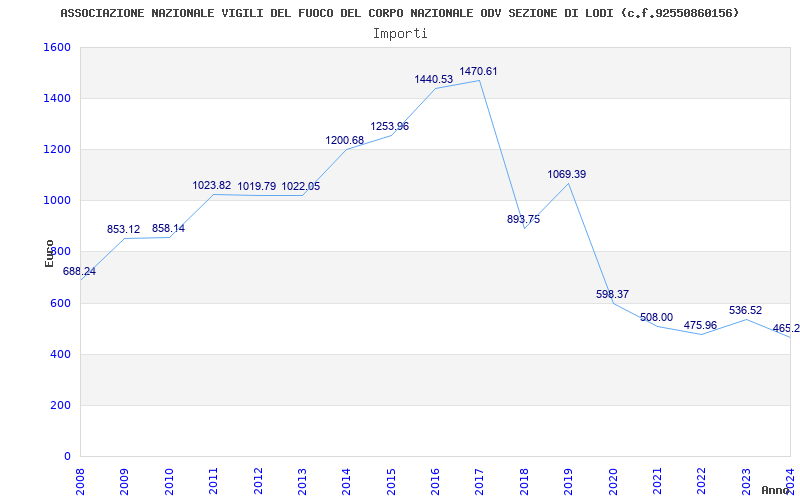Click the x-axis year 2023
The width and height of the screenshot is (800, 500).
point(746,481)
